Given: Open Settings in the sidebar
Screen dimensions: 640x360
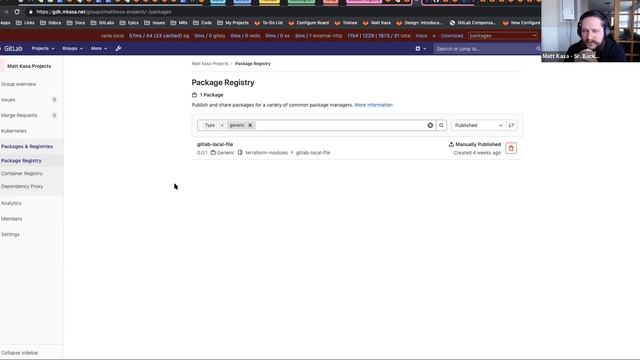Looking at the screenshot, I should [x=10, y=234].
